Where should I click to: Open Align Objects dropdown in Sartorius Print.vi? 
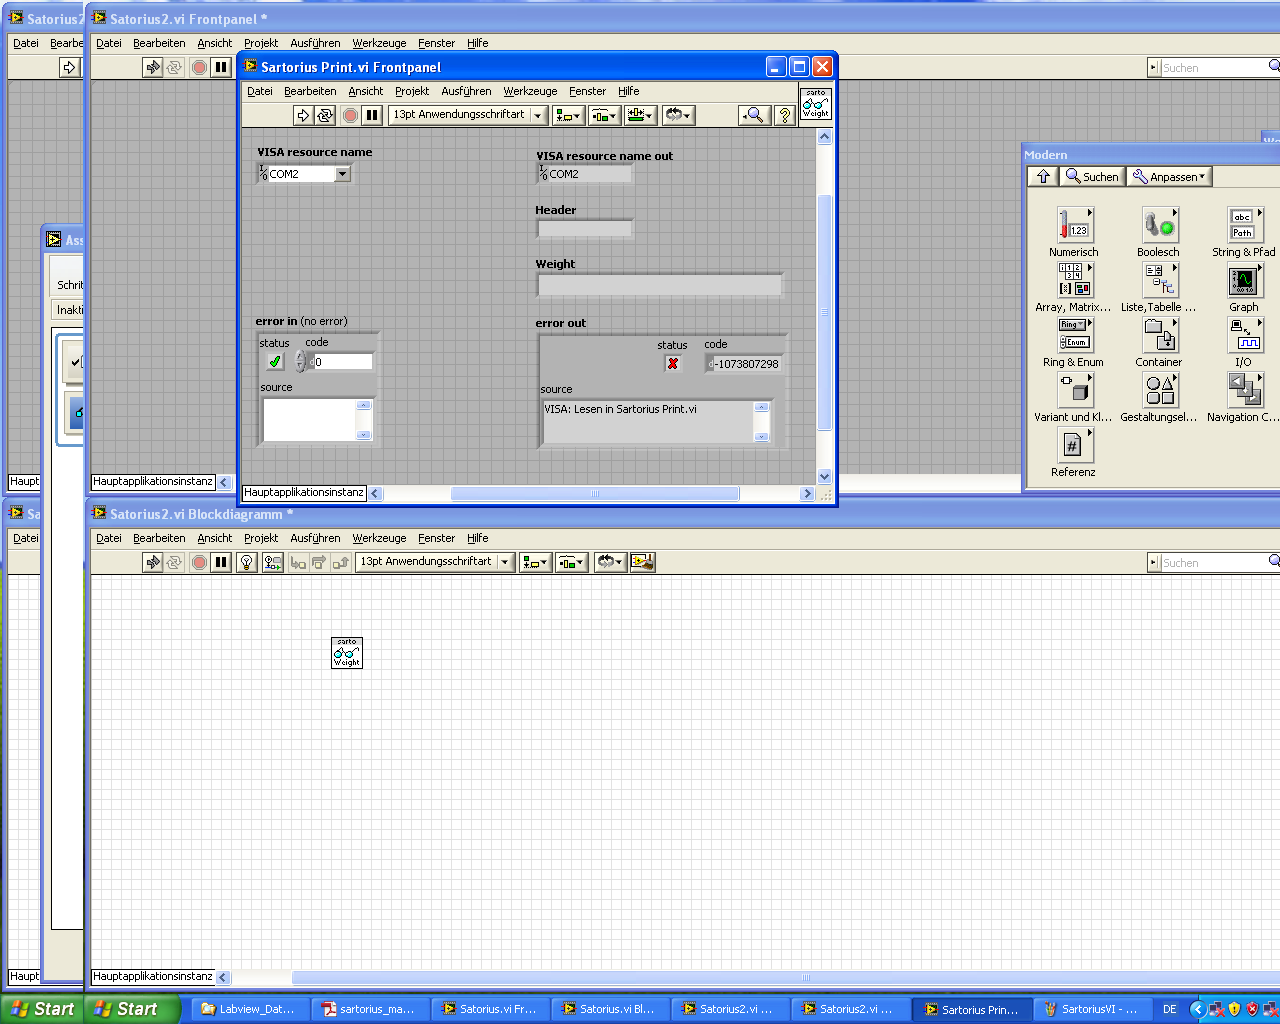pyautogui.click(x=568, y=115)
